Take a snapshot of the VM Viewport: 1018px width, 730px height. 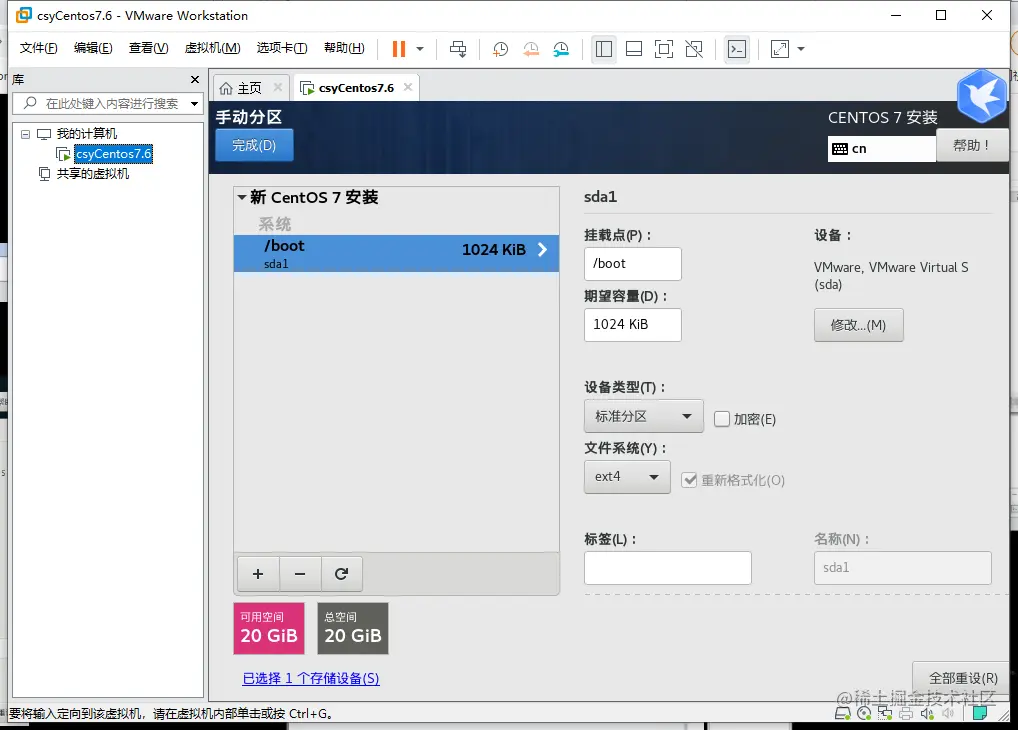500,49
